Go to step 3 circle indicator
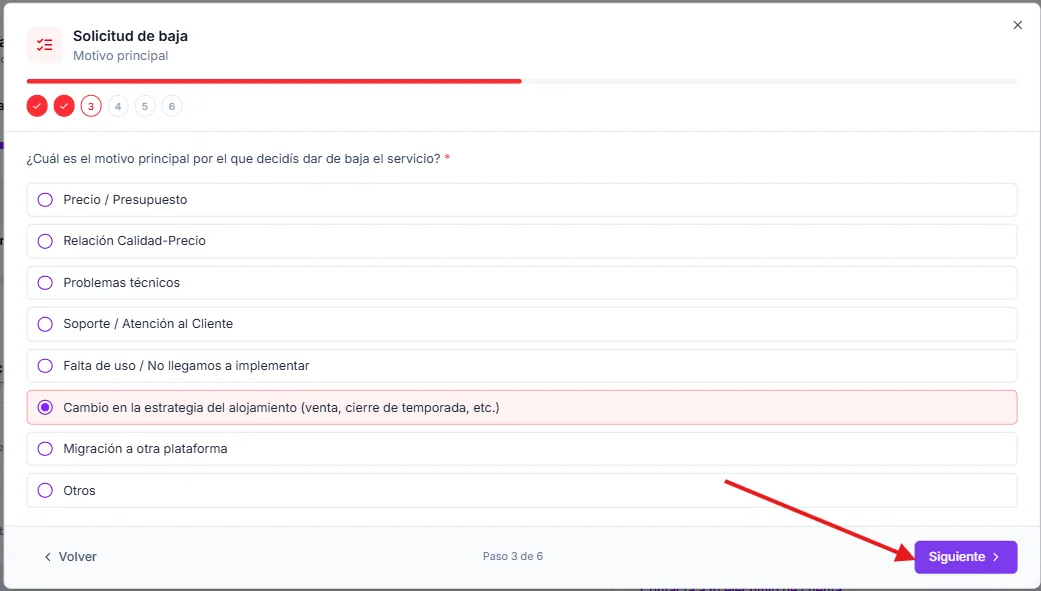The height and width of the screenshot is (591, 1041). pos(91,106)
